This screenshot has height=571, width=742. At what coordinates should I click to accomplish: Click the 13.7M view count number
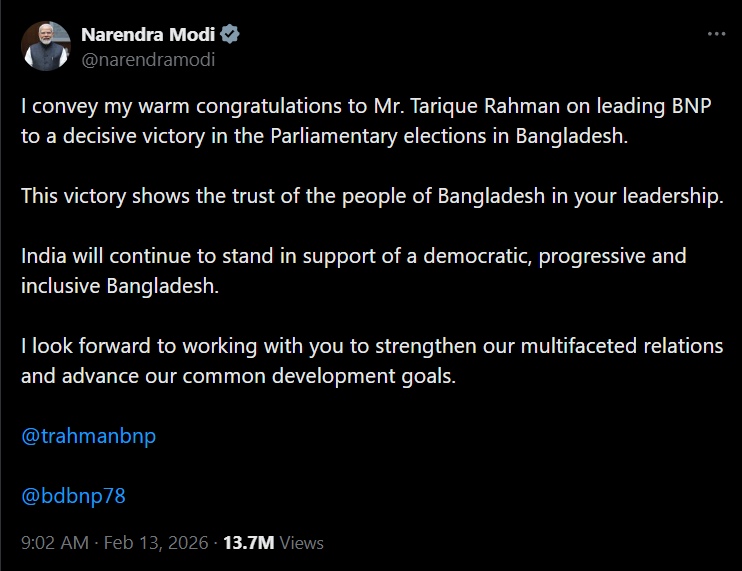[248, 543]
